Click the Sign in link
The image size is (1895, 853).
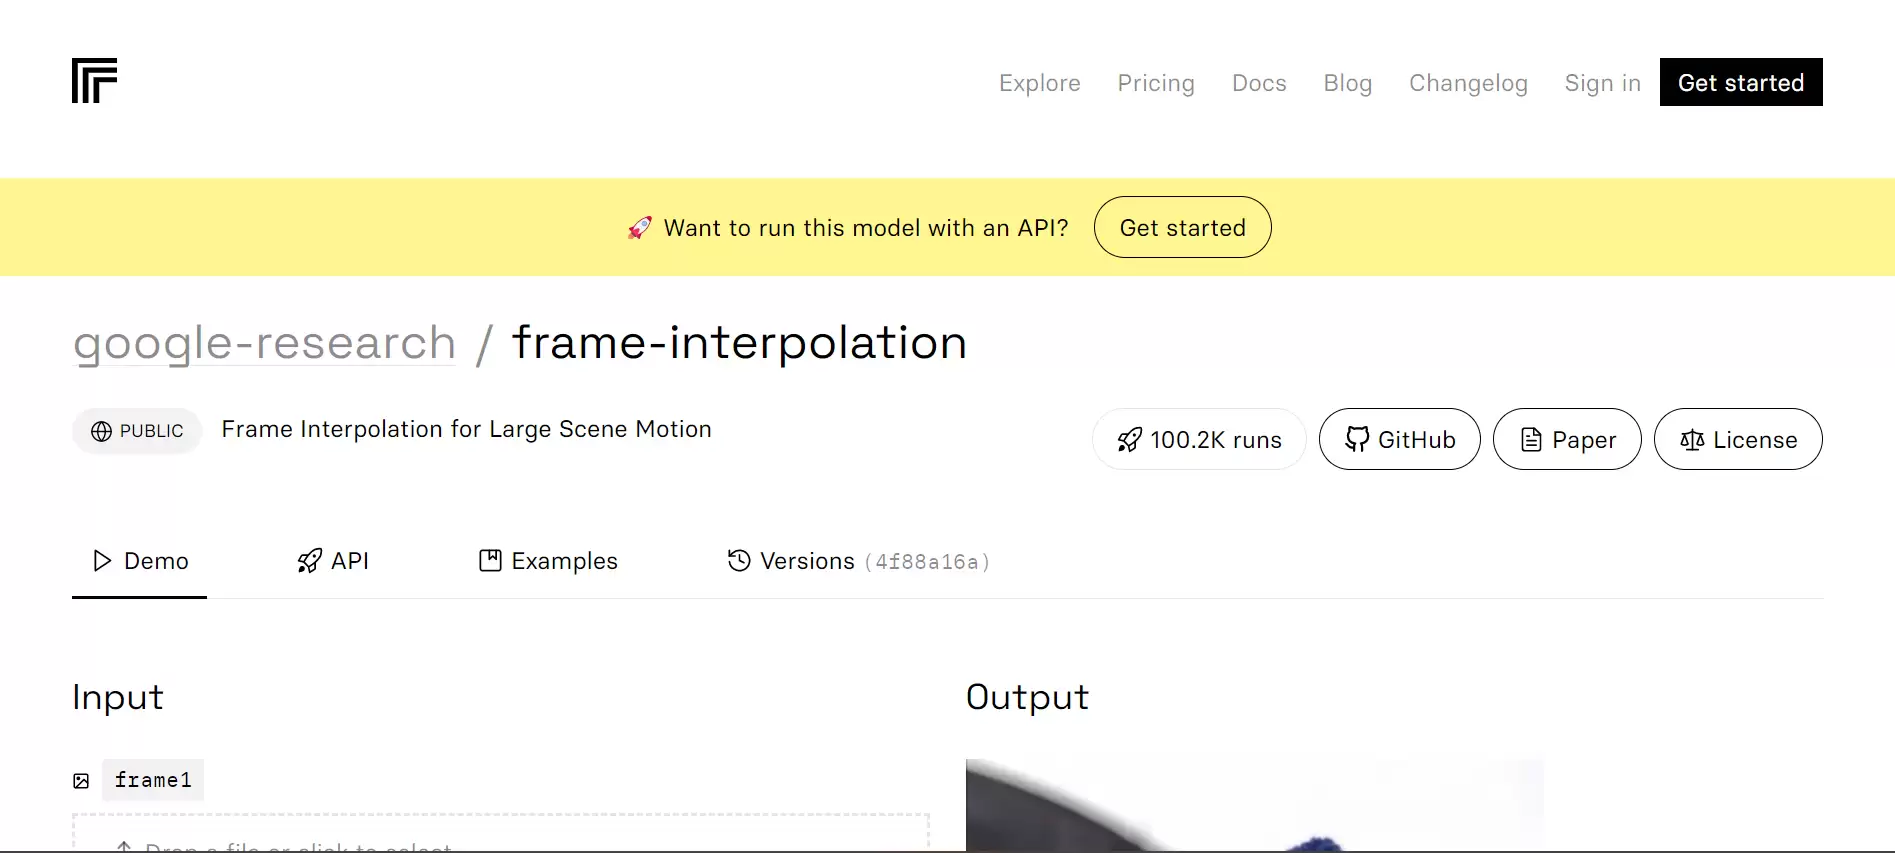click(1602, 83)
